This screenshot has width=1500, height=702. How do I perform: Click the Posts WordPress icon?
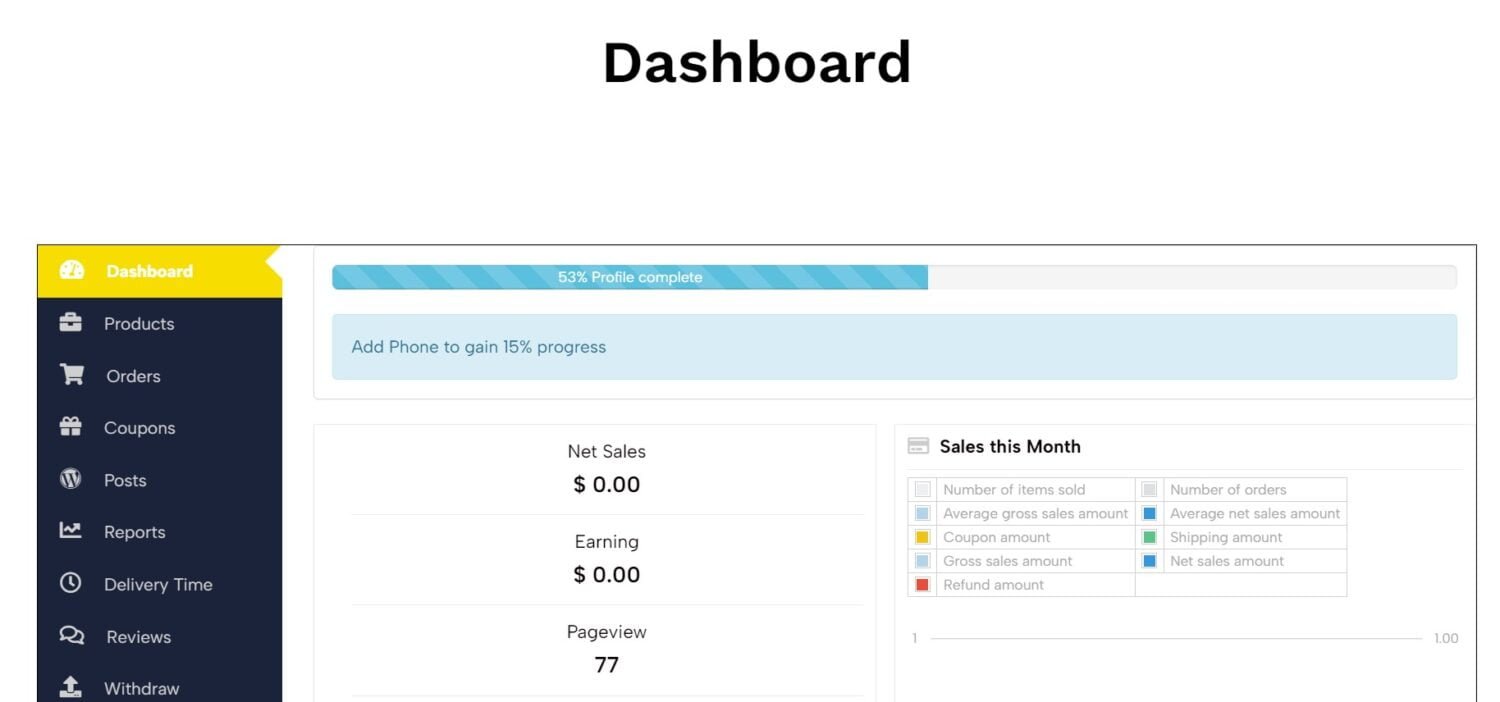pyautogui.click(x=70, y=479)
